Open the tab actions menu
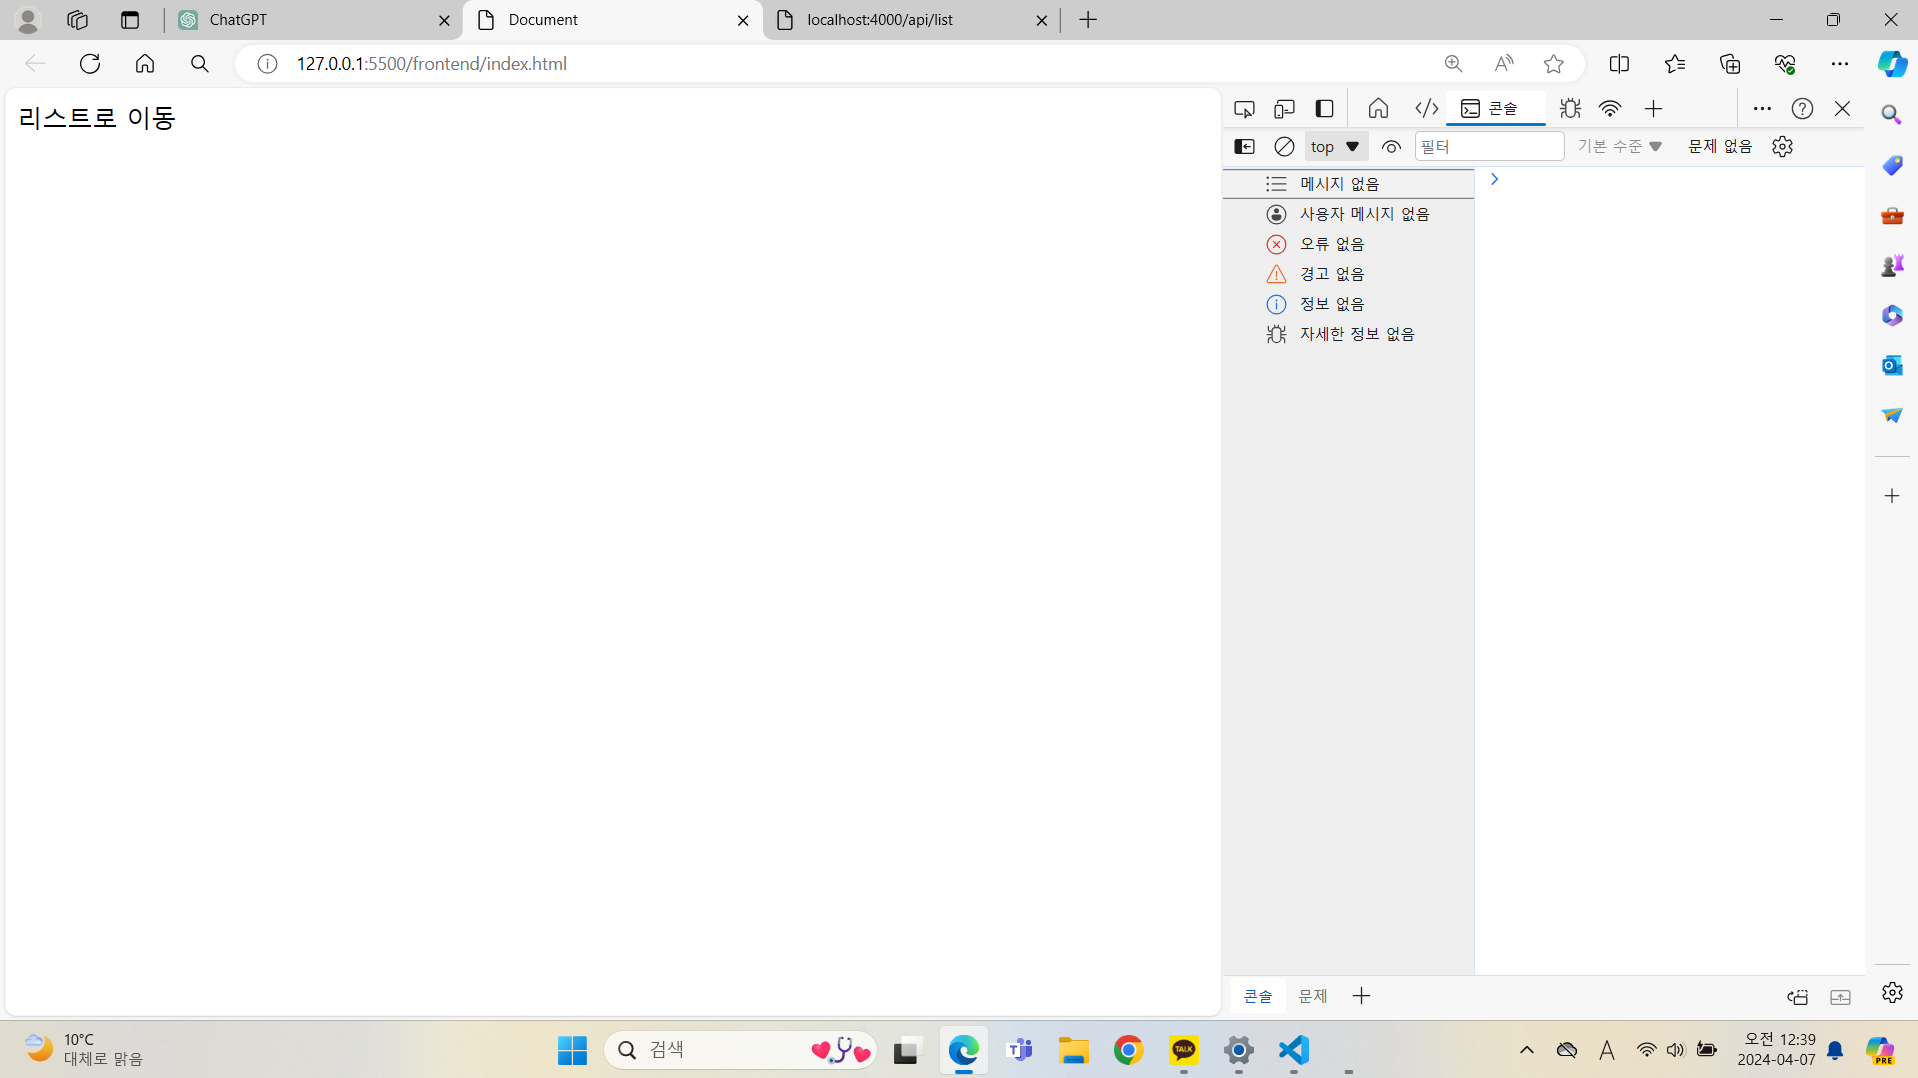Screen dimensions: 1918x1078 coord(130,20)
